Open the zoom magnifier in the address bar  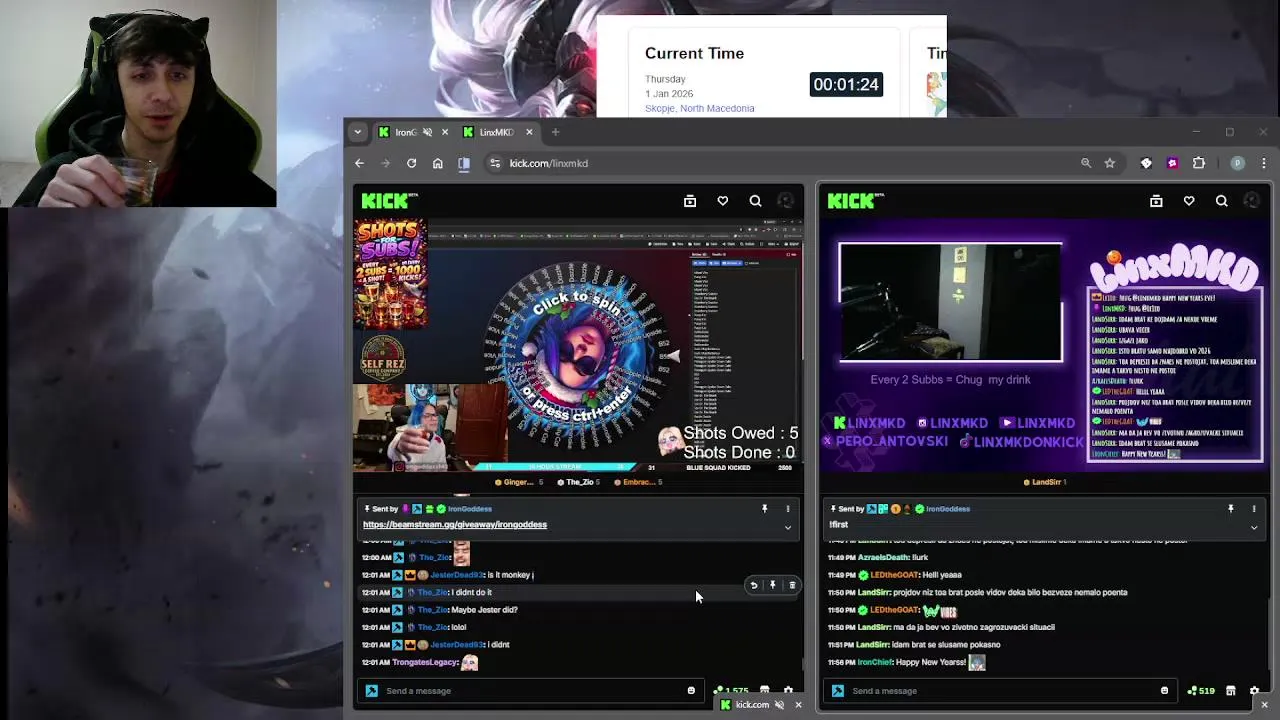tap(1086, 163)
